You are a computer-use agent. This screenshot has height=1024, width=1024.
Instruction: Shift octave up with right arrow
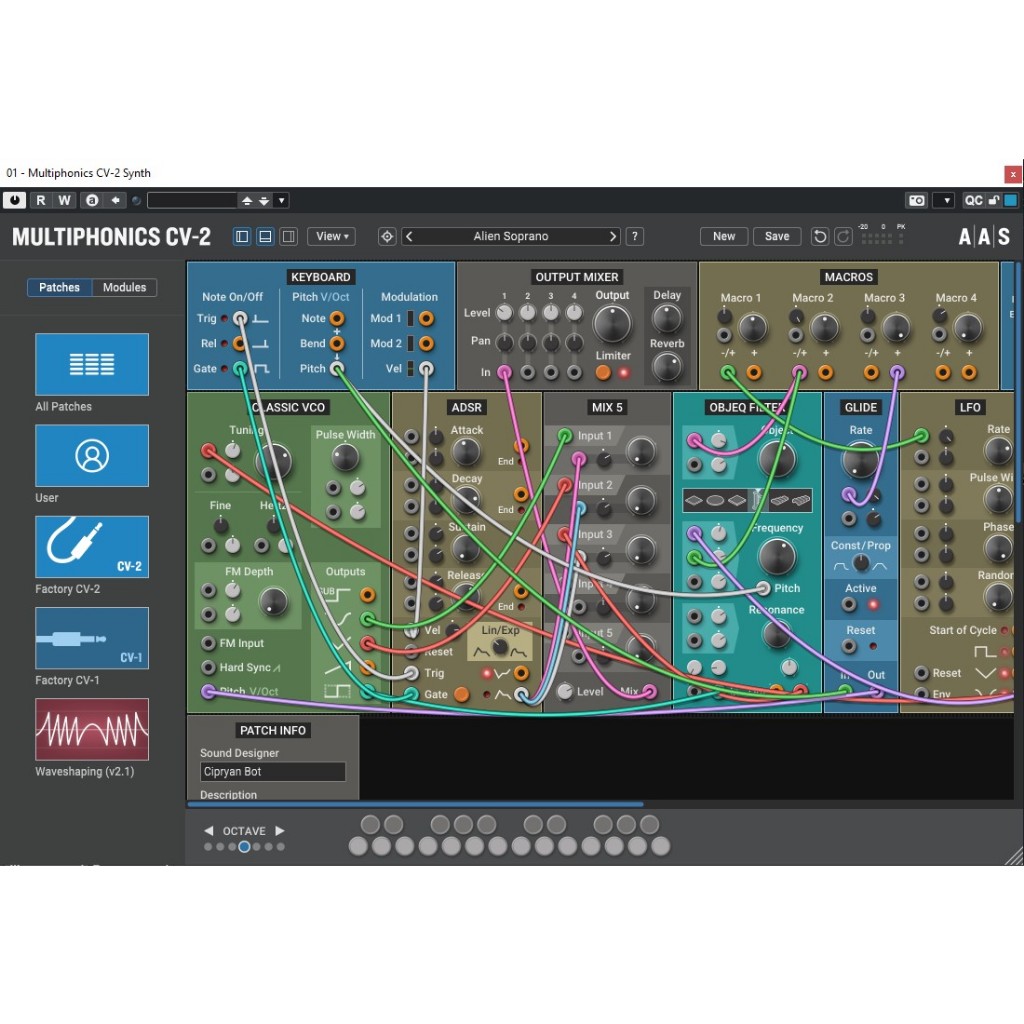[x=280, y=831]
